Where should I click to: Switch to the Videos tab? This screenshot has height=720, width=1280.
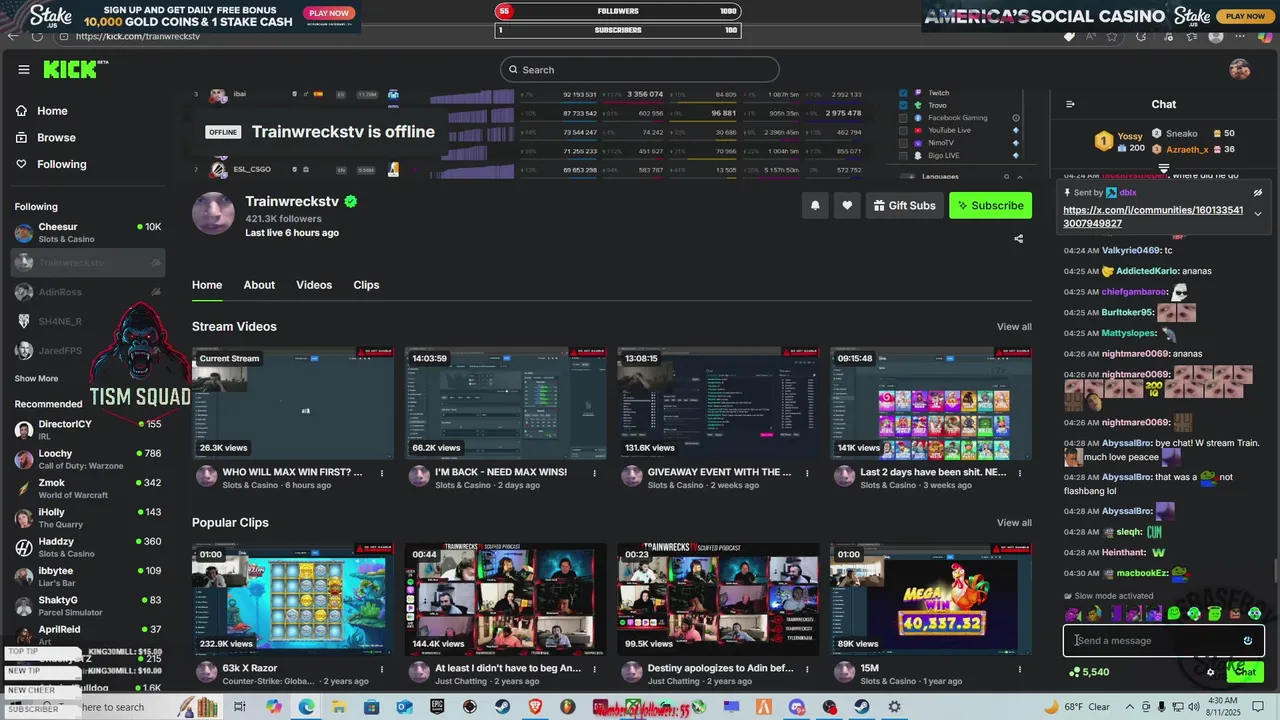[x=314, y=285]
